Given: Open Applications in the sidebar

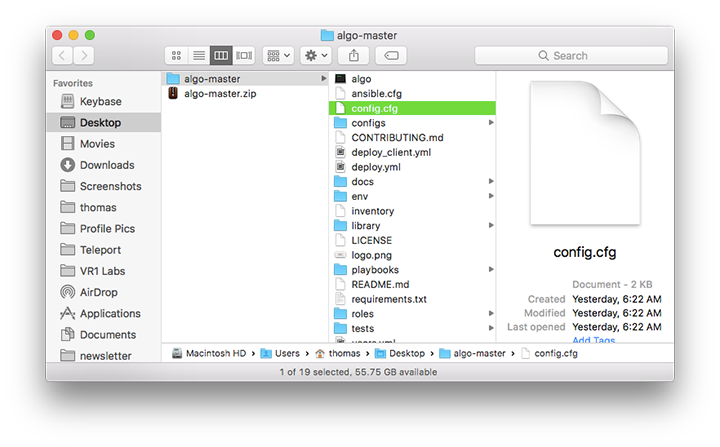Looking at the screenshot, I should [x=104, y=313].
